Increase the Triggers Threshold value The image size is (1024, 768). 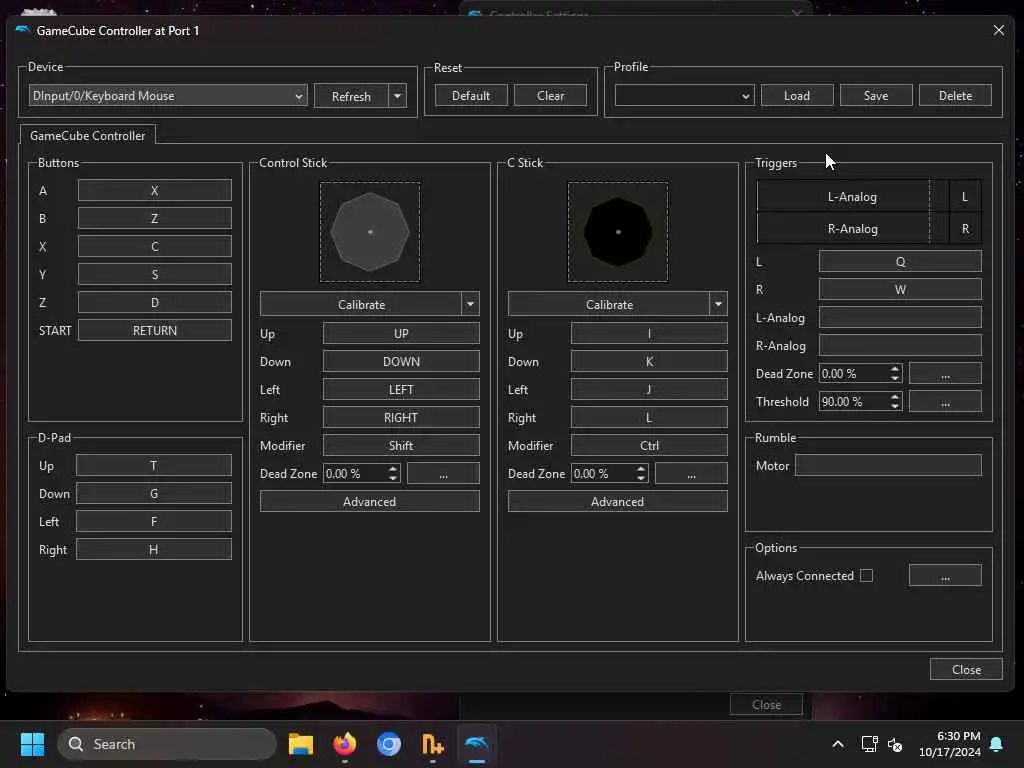(895, 397)
